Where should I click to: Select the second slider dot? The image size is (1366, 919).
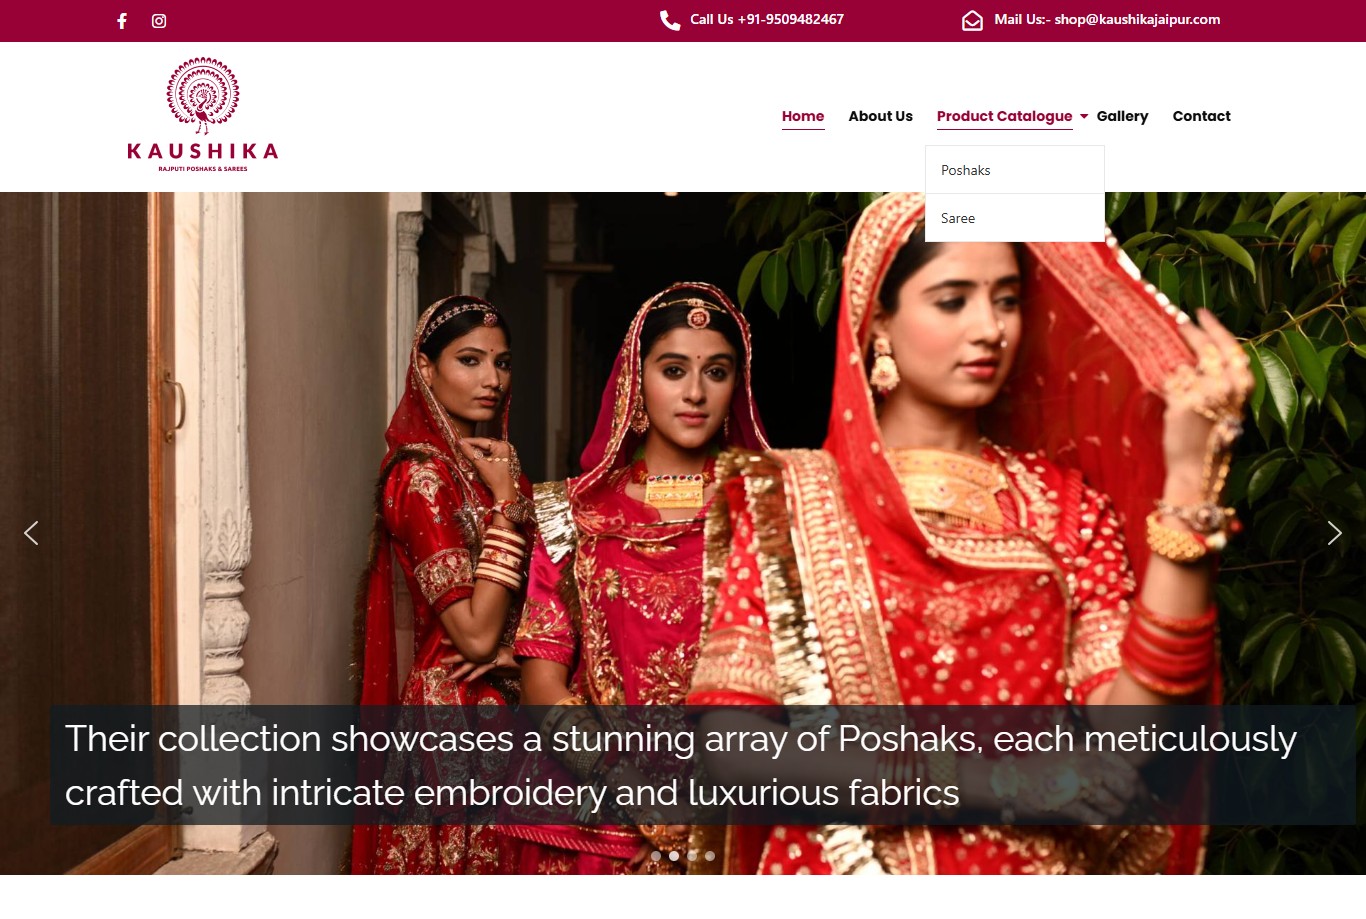tap(674, 856)
